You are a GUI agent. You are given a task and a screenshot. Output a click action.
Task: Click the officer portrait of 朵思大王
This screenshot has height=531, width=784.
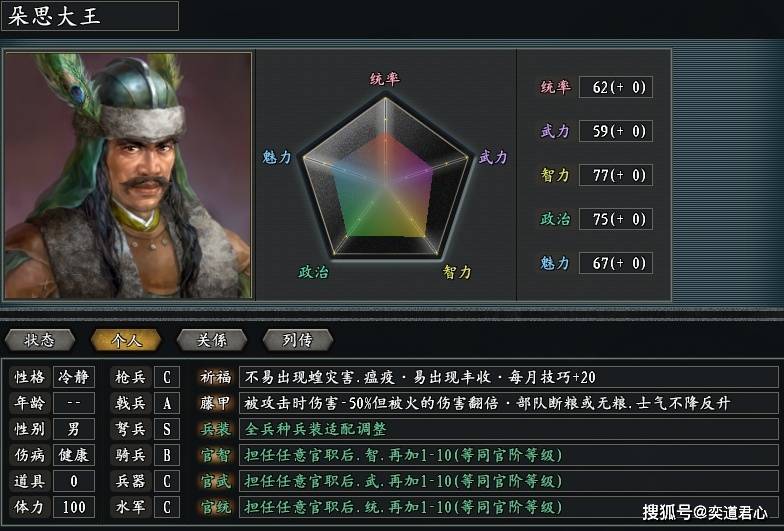[x=128, y=176]
